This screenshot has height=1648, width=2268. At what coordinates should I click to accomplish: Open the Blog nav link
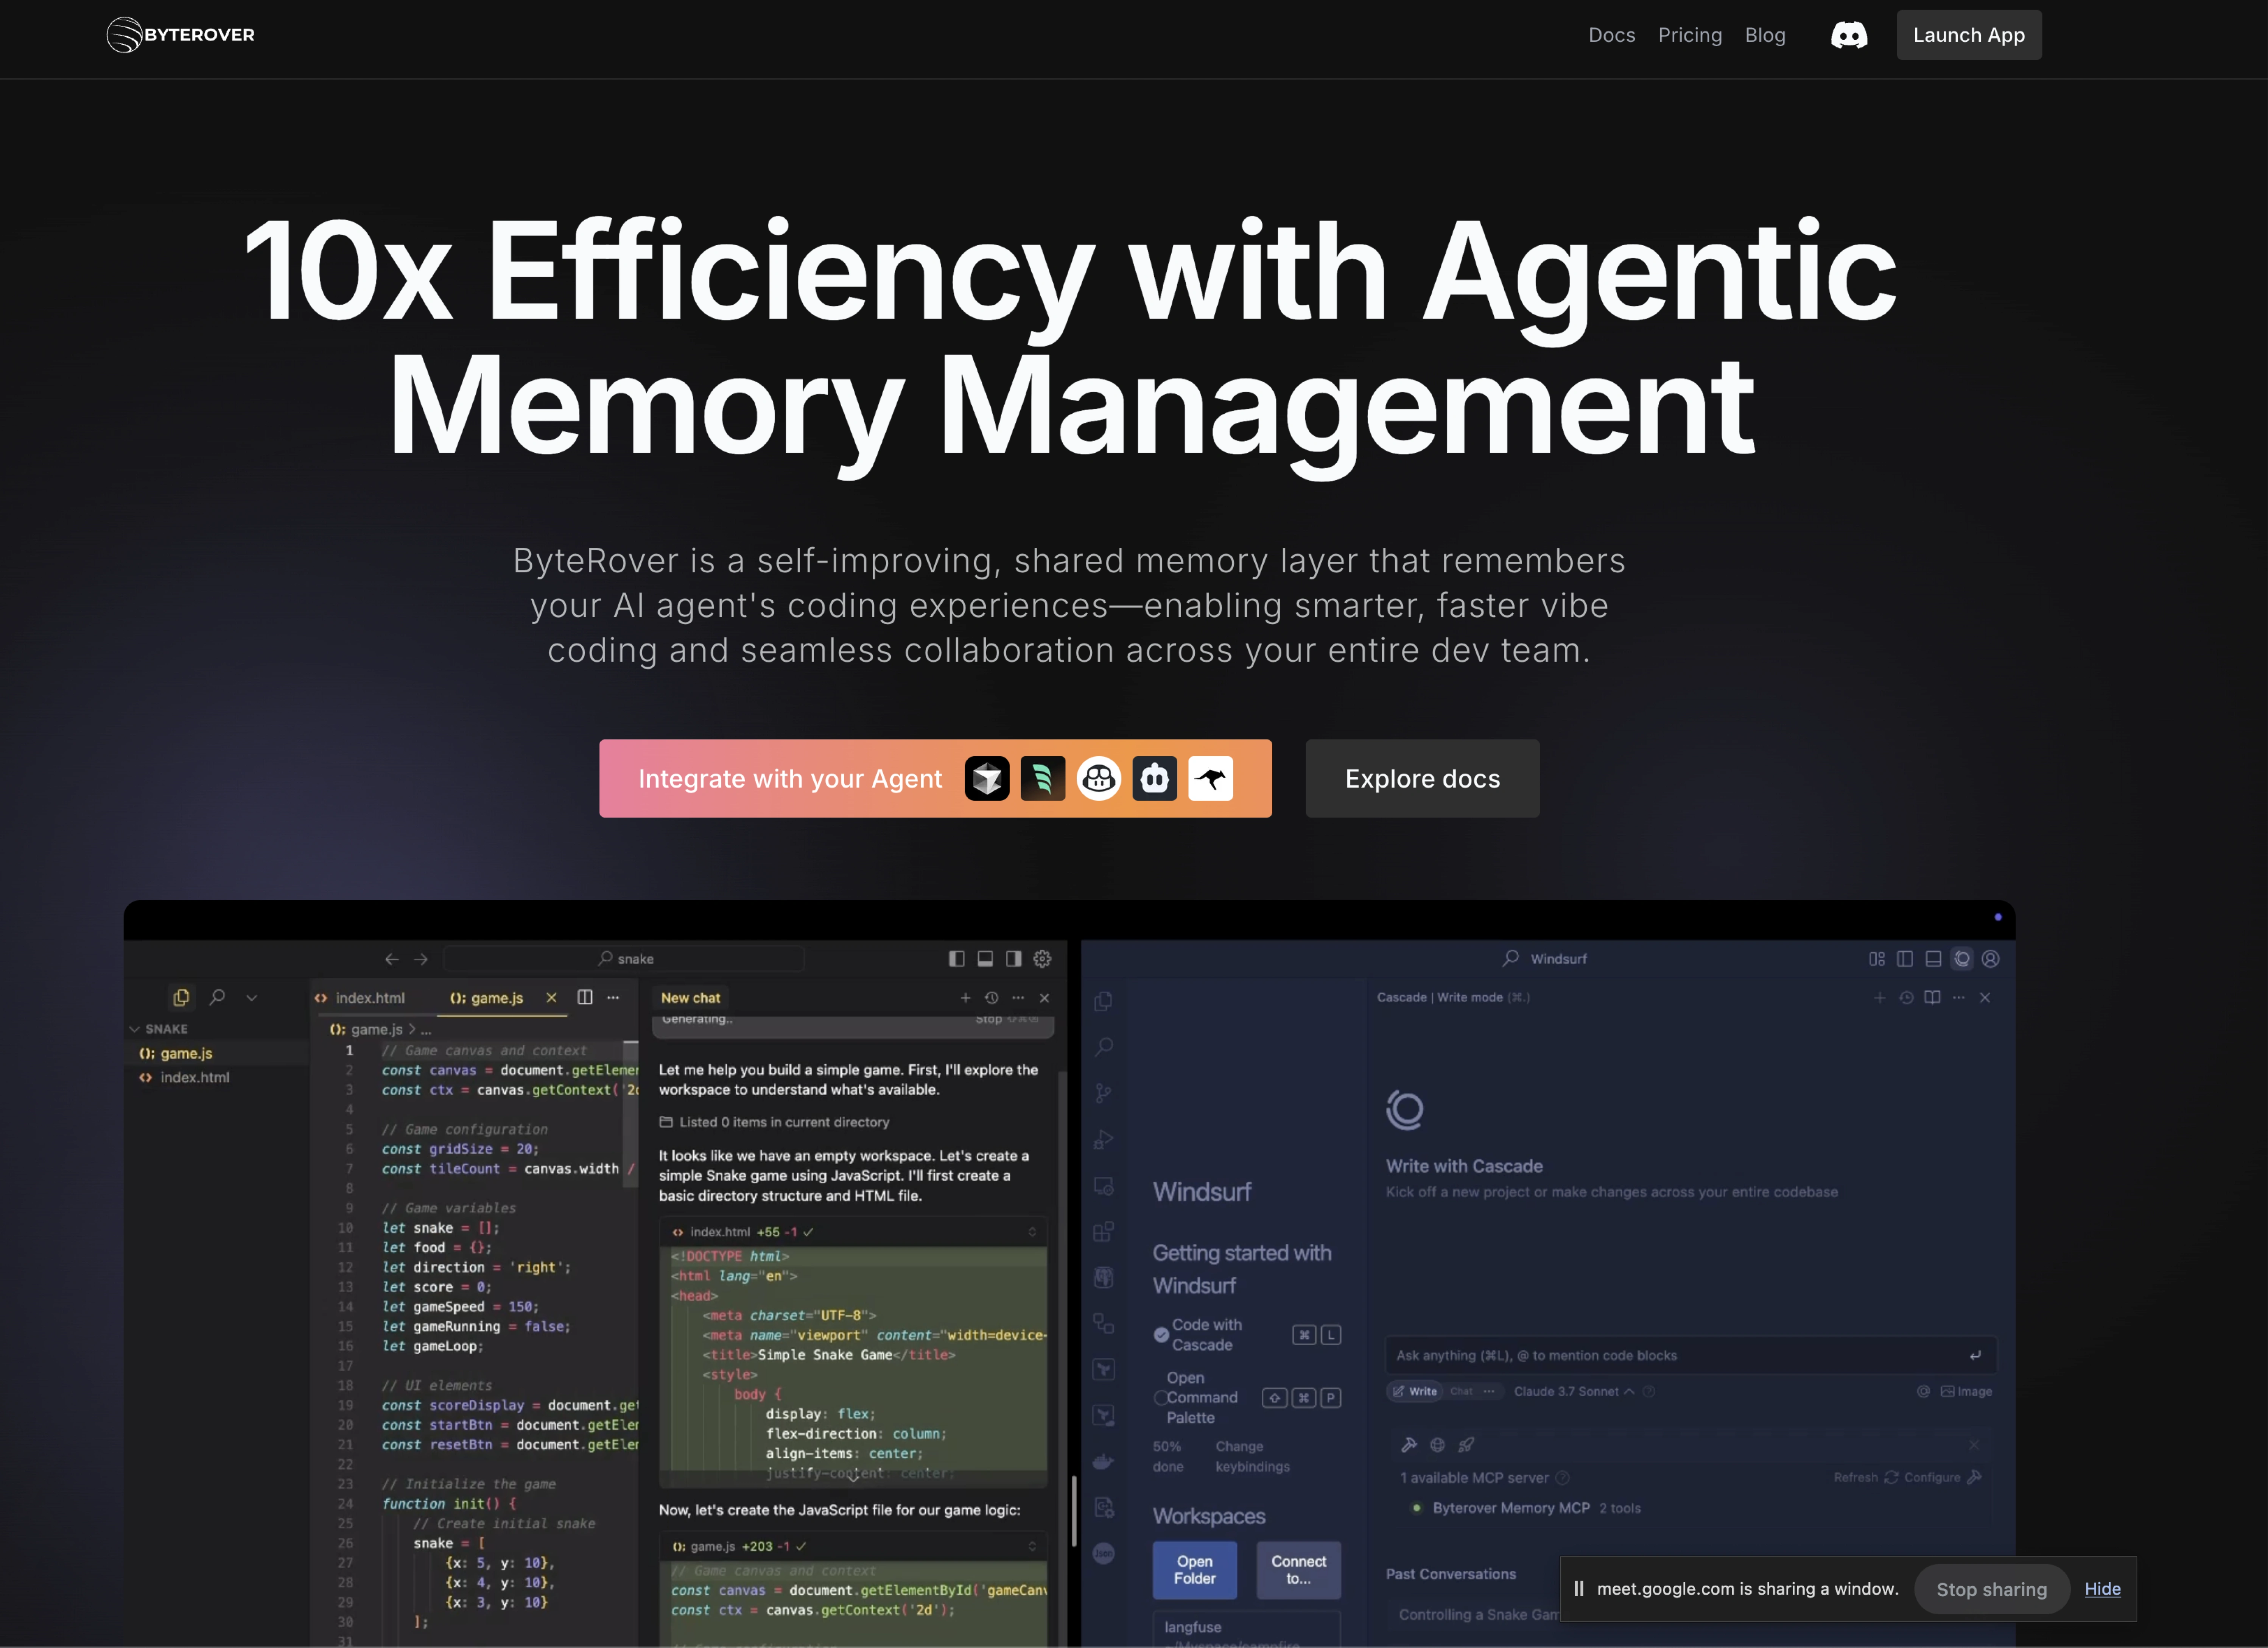click(1765, 35)
